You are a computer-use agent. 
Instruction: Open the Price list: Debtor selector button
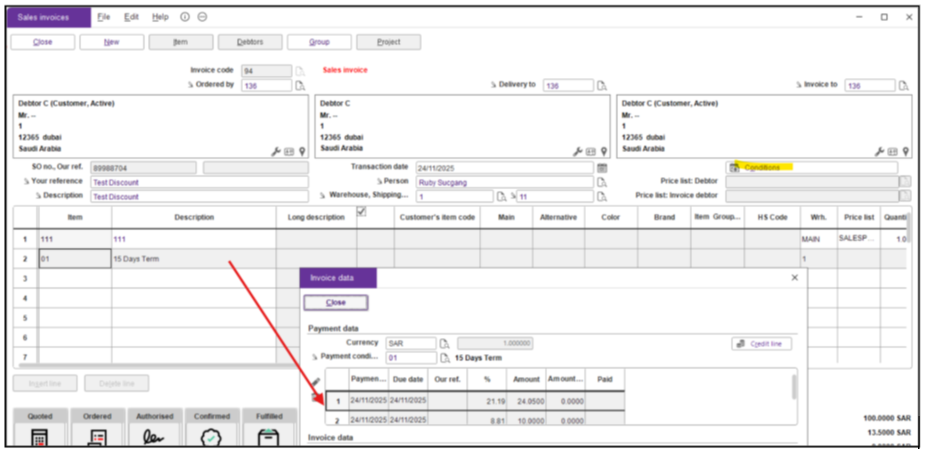(905, 182)
